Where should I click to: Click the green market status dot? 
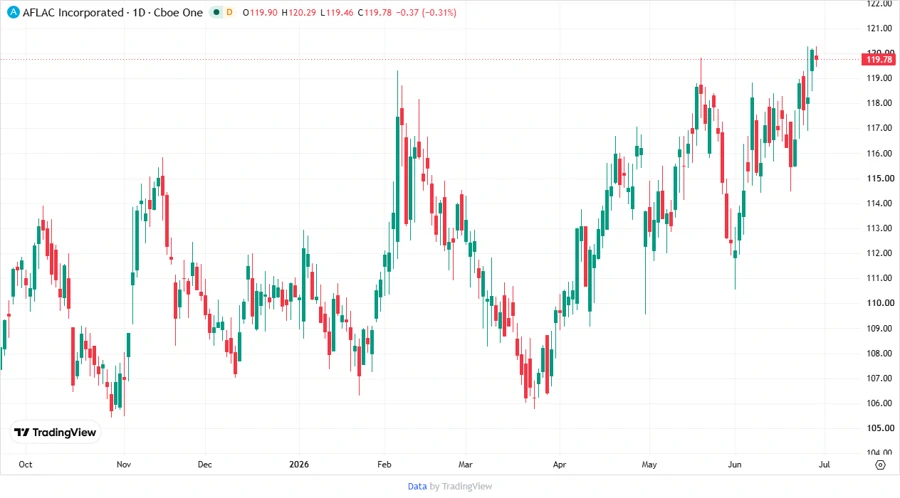tap(216, 12)
